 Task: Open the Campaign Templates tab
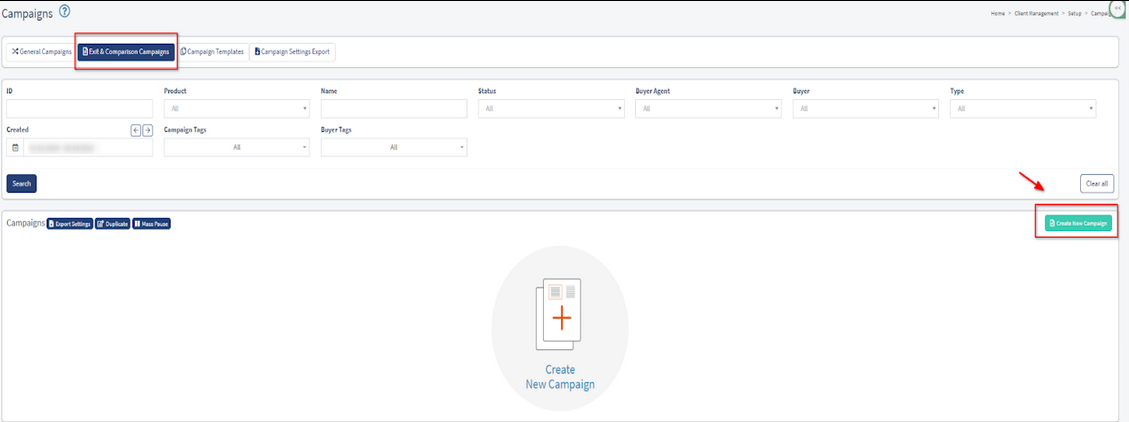(212, 51)
